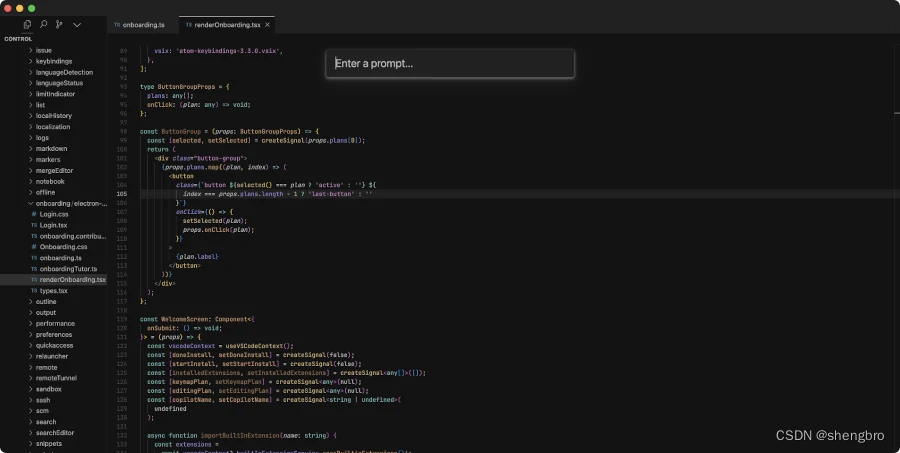Open the notebook folder
The height and width of the screenshot is (453, 900).
(x=53, y=181)
